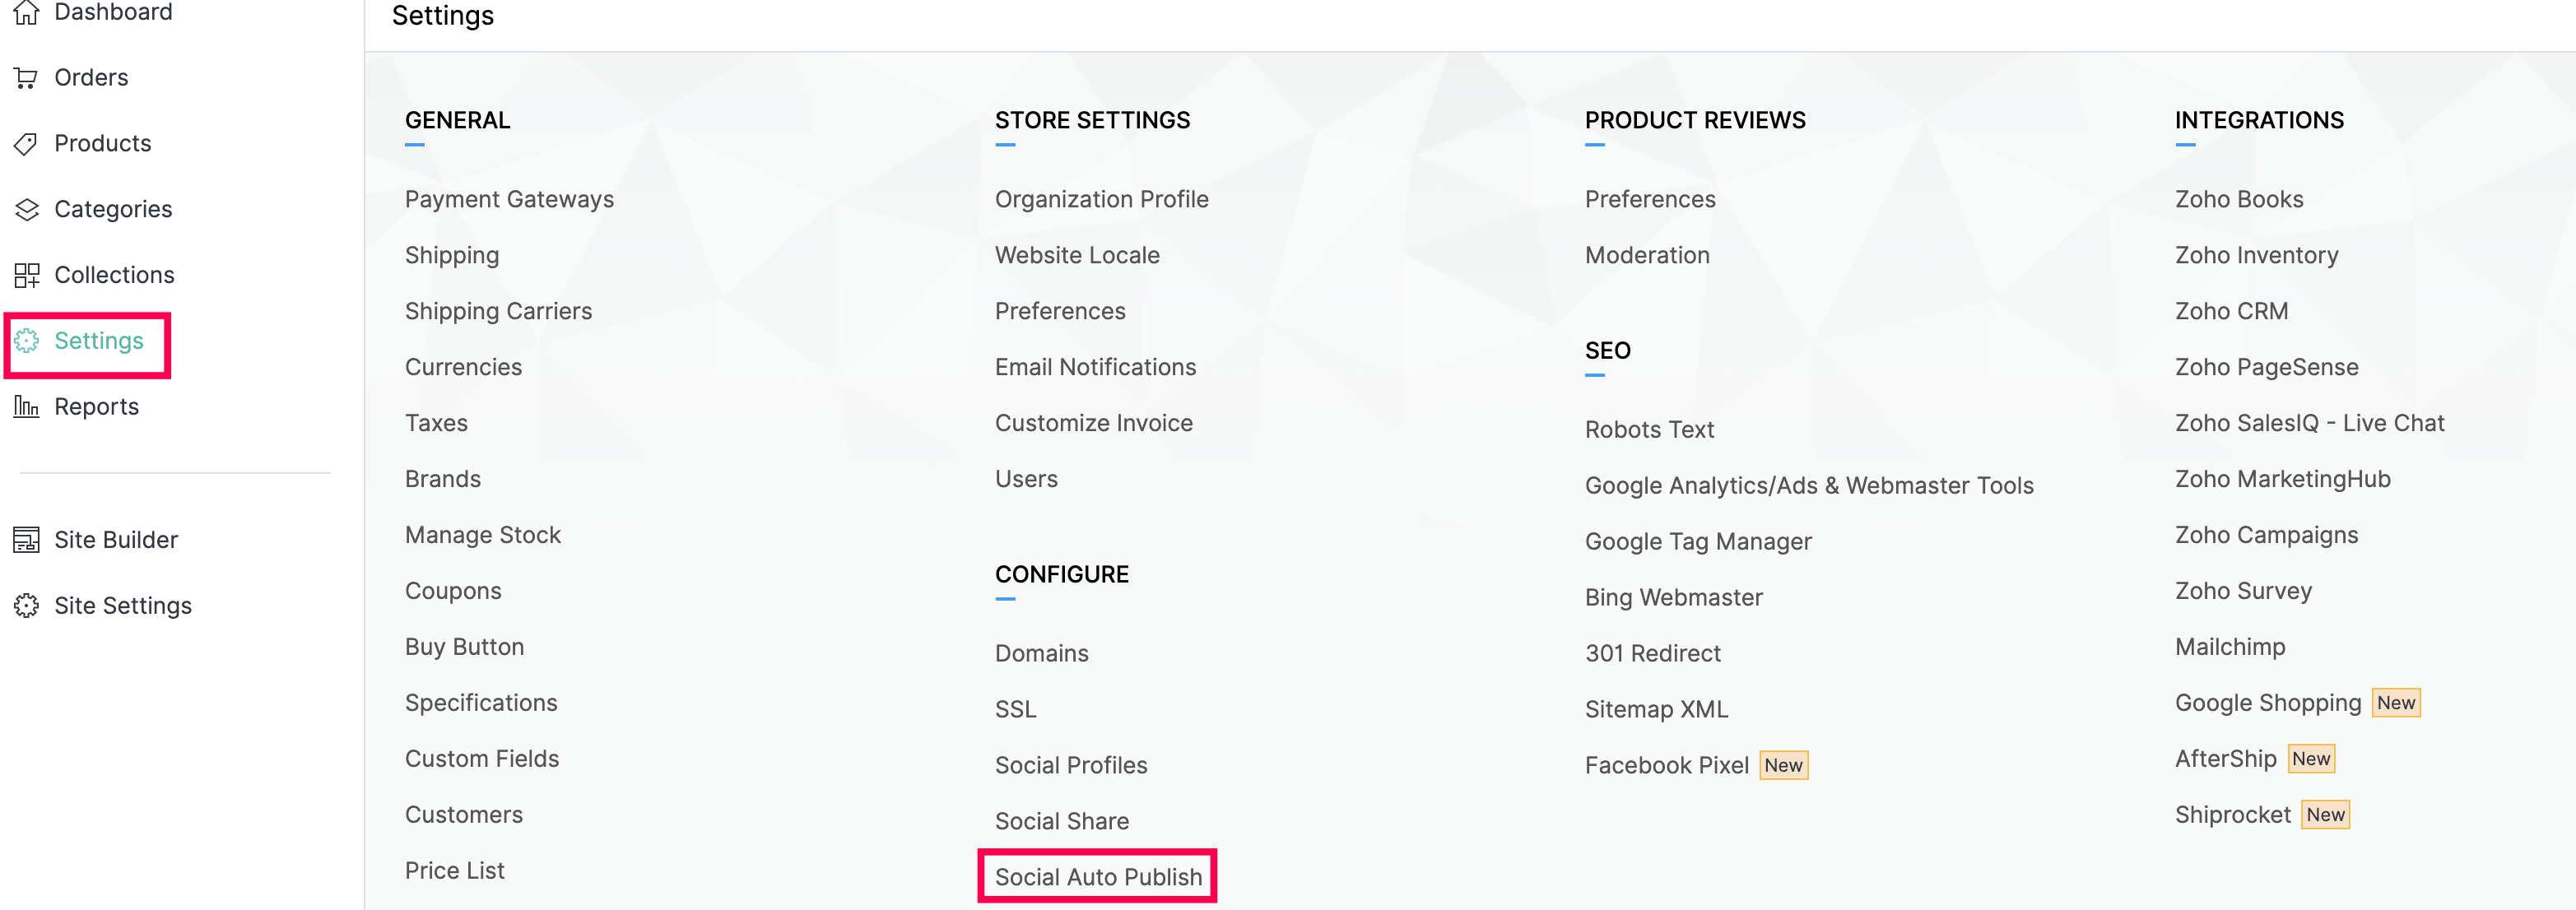Open the Email Notifications settings
The image size is (2576, 910).
point(1095,367)
